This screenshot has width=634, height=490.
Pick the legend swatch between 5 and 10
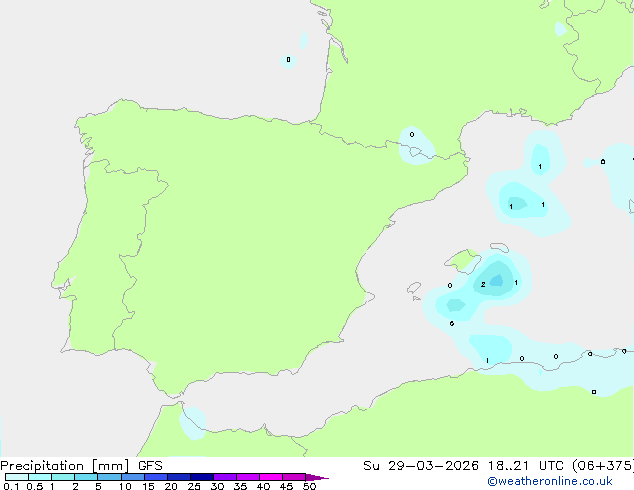[x=109, y=477]
